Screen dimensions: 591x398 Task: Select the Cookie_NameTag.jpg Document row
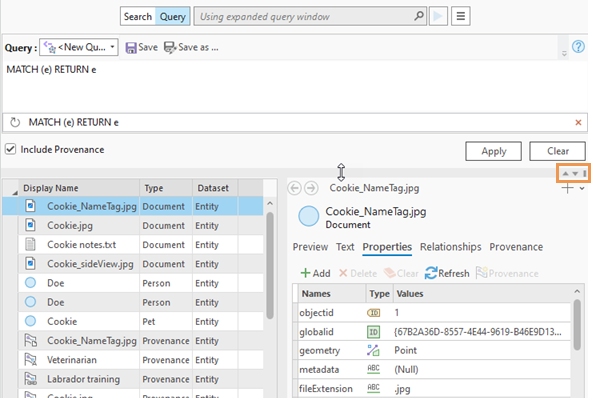(133, 206)
